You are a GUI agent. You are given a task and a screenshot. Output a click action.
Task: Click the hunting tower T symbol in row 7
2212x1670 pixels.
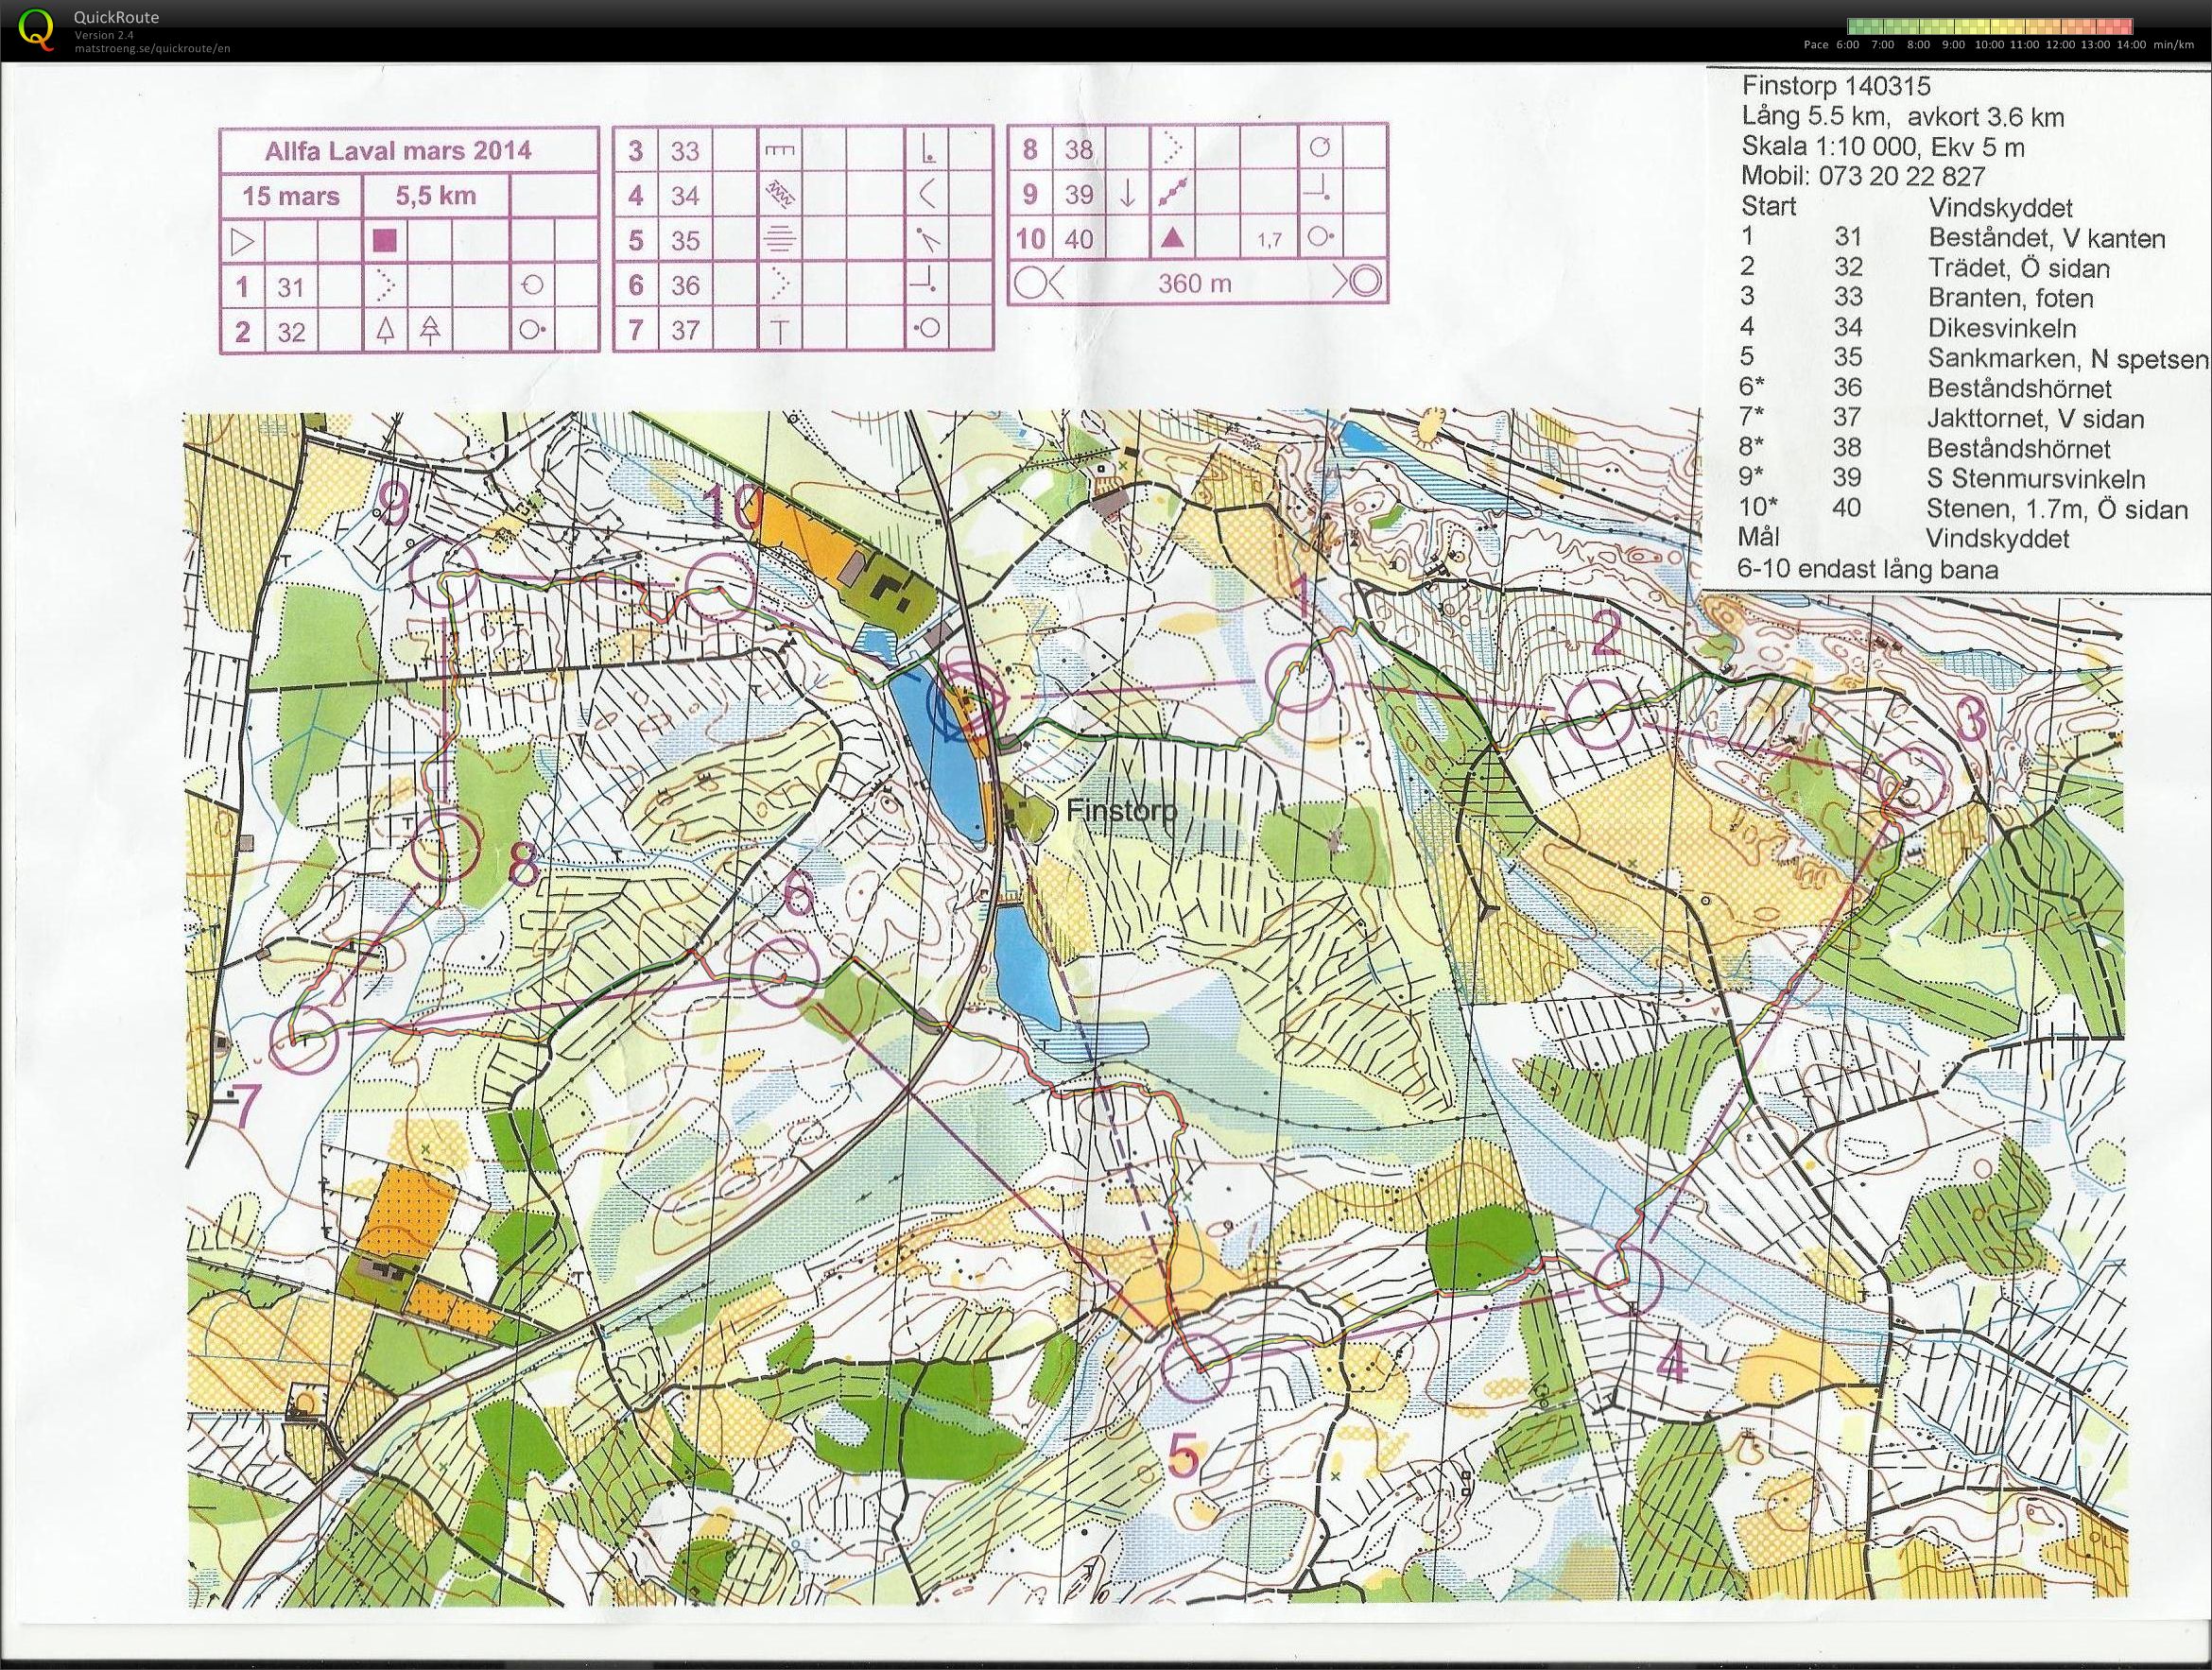pos(779,330)
